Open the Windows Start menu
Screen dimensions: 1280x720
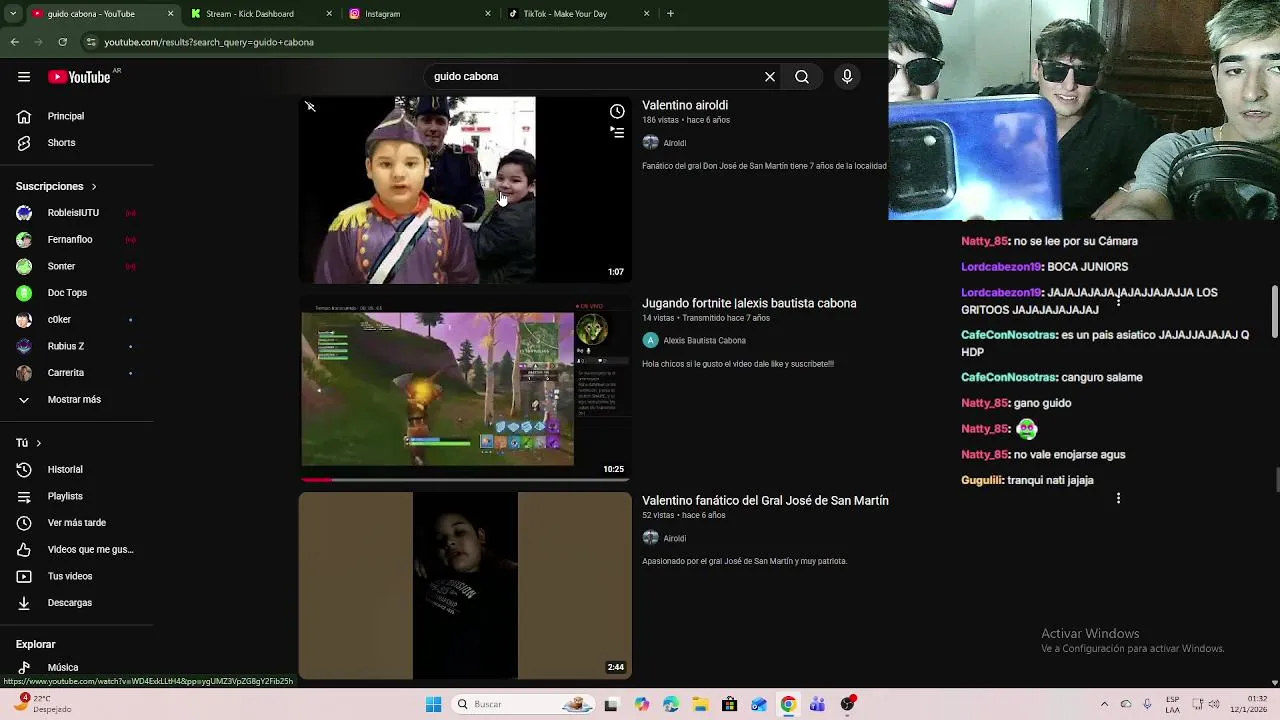[x=433, y=704]
